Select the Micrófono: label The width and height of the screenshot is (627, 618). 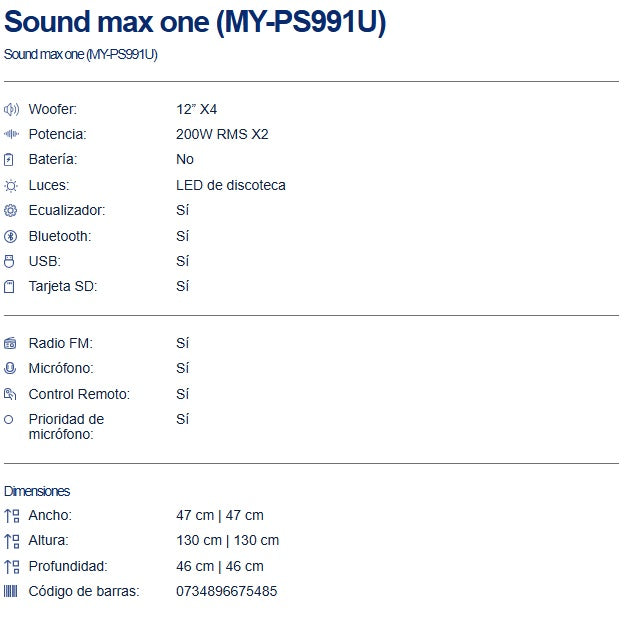(x=61, y=368)
